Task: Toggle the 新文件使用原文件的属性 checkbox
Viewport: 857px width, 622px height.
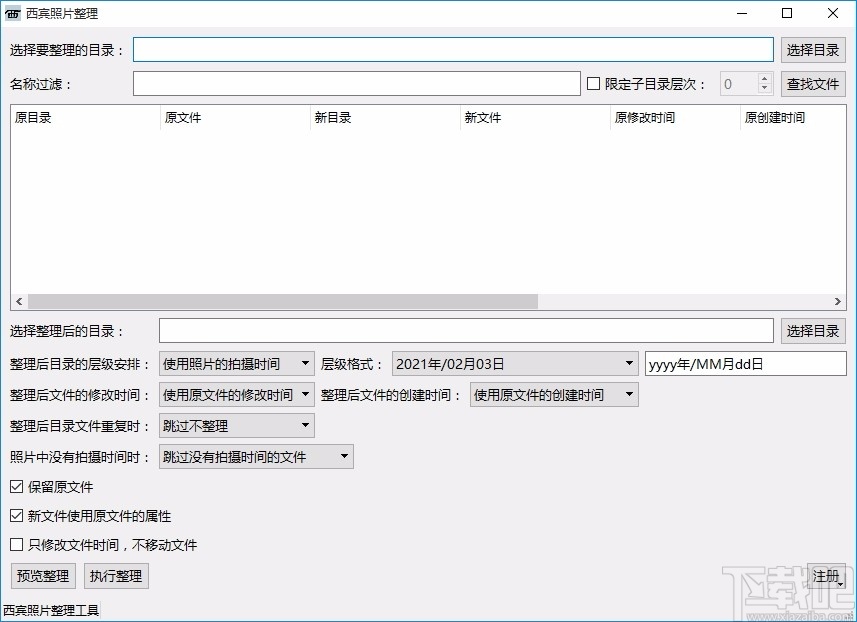Action: (16, 516)
